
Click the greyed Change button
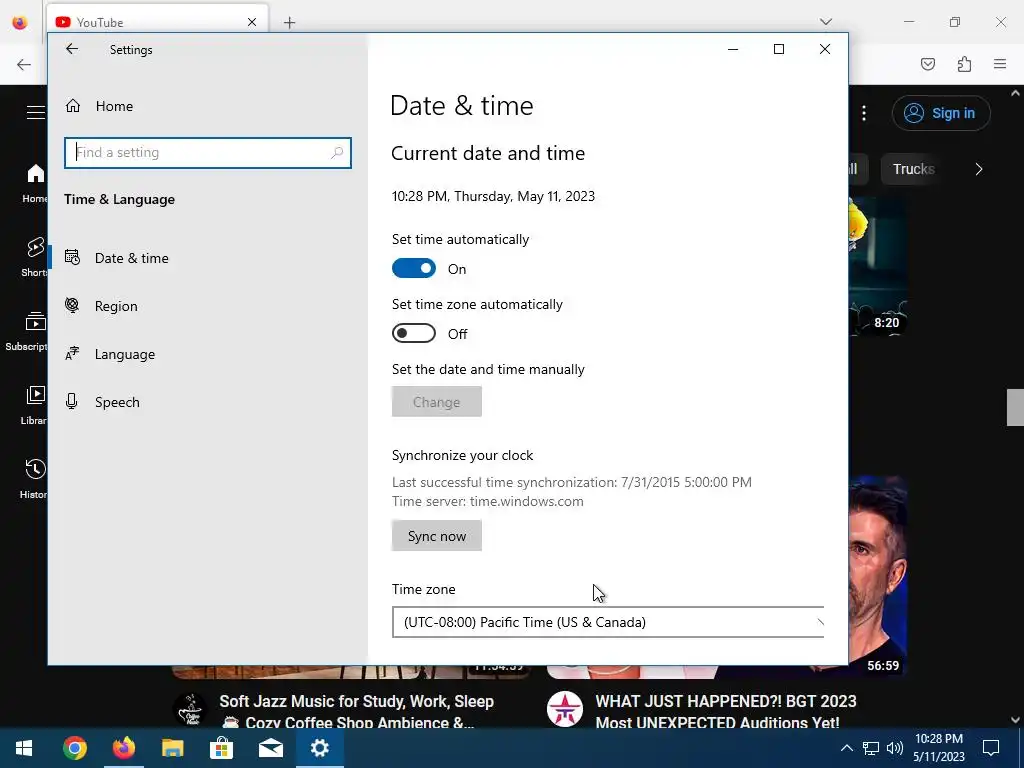[436, 402]
